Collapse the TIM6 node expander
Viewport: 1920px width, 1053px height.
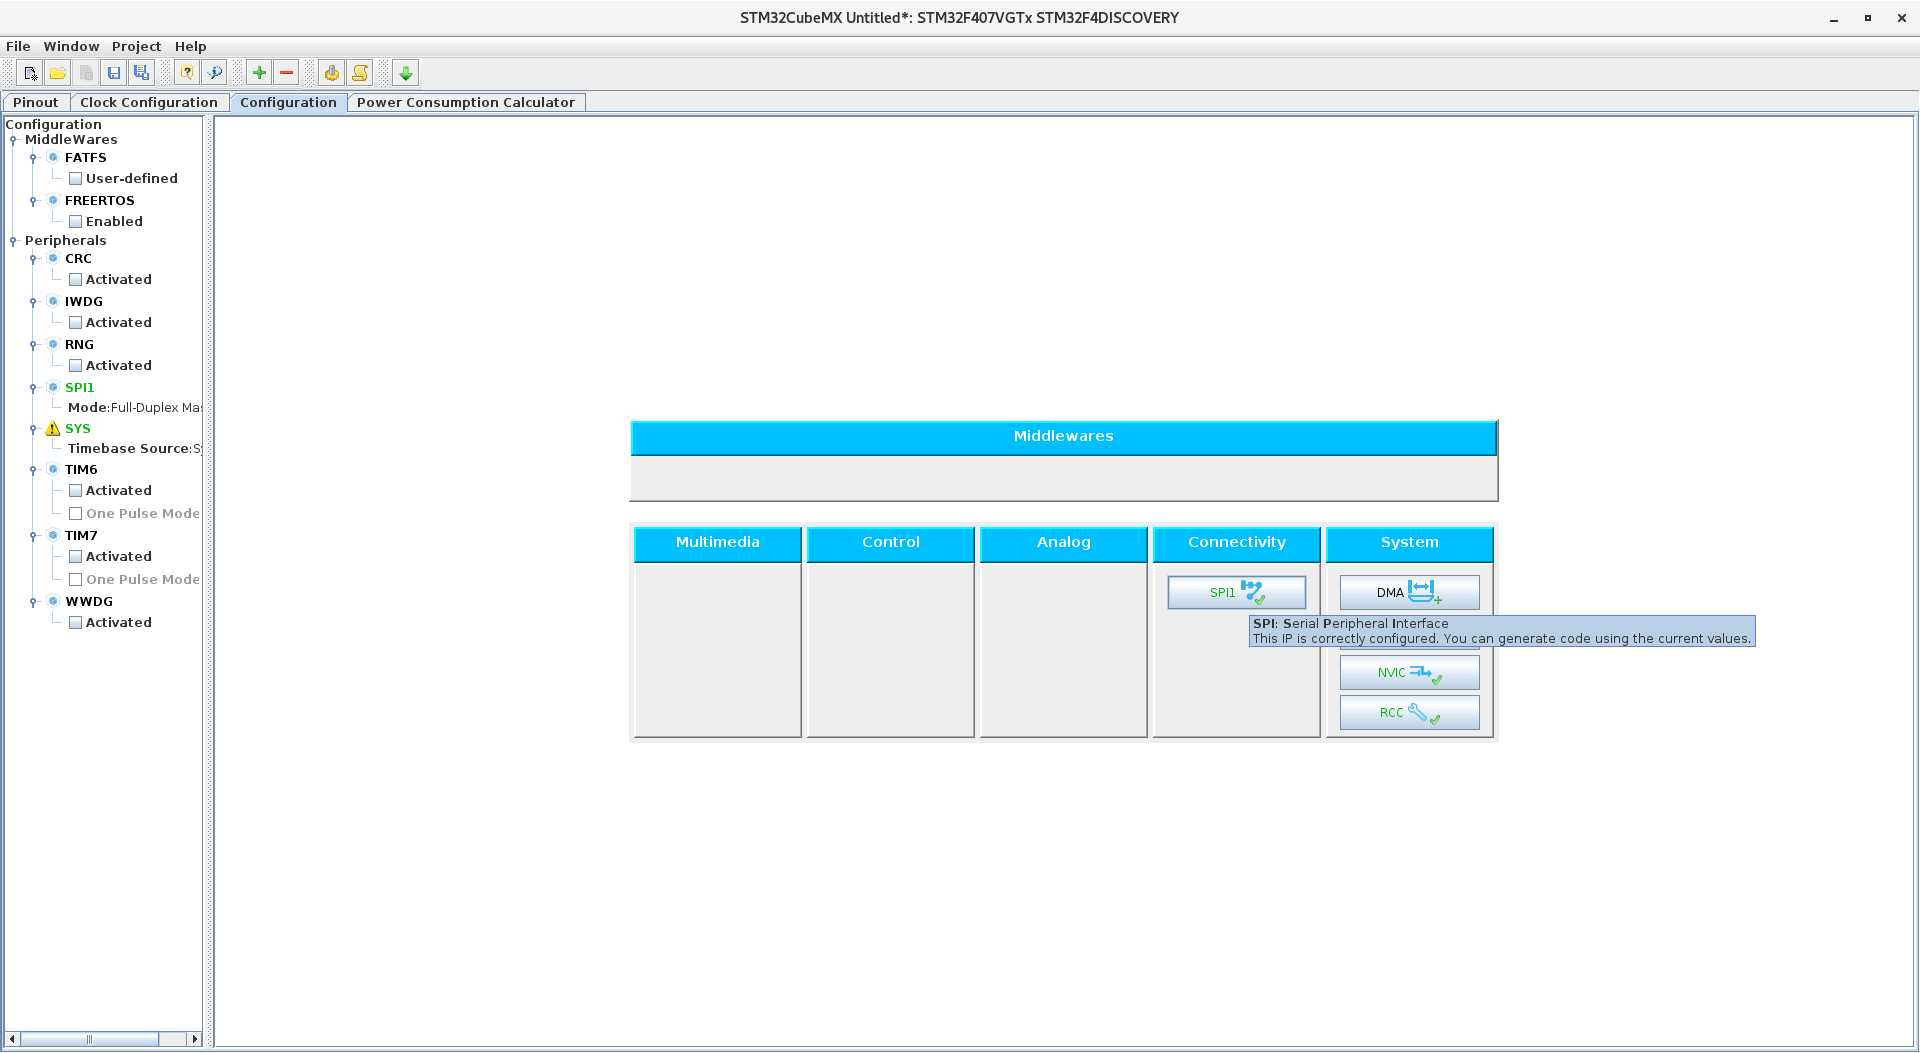[x=33, y=470]
